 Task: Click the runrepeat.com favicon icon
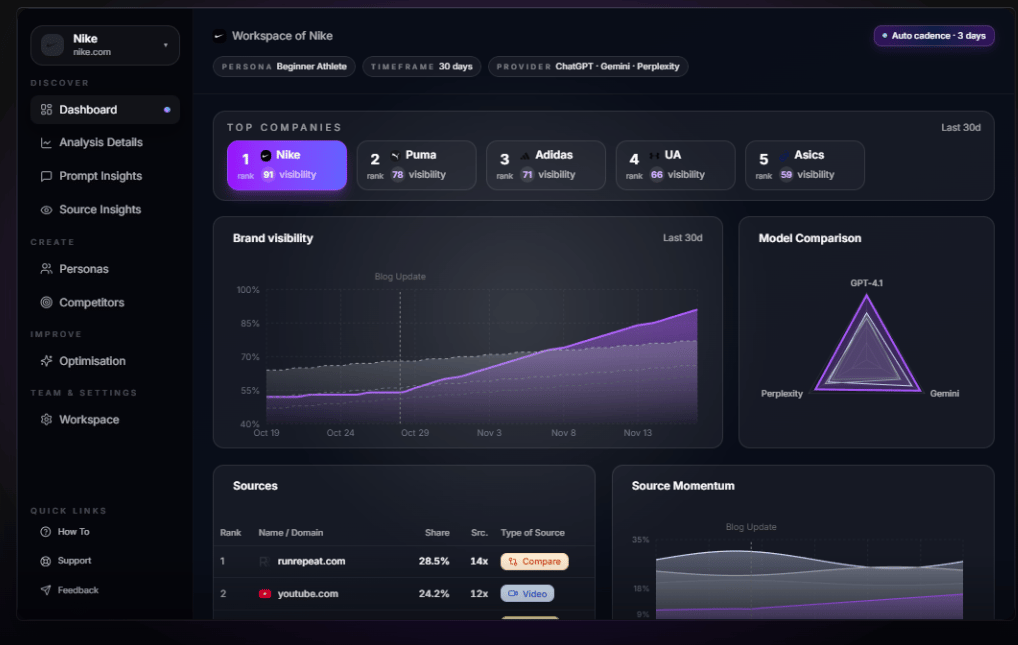click(264, 561)
